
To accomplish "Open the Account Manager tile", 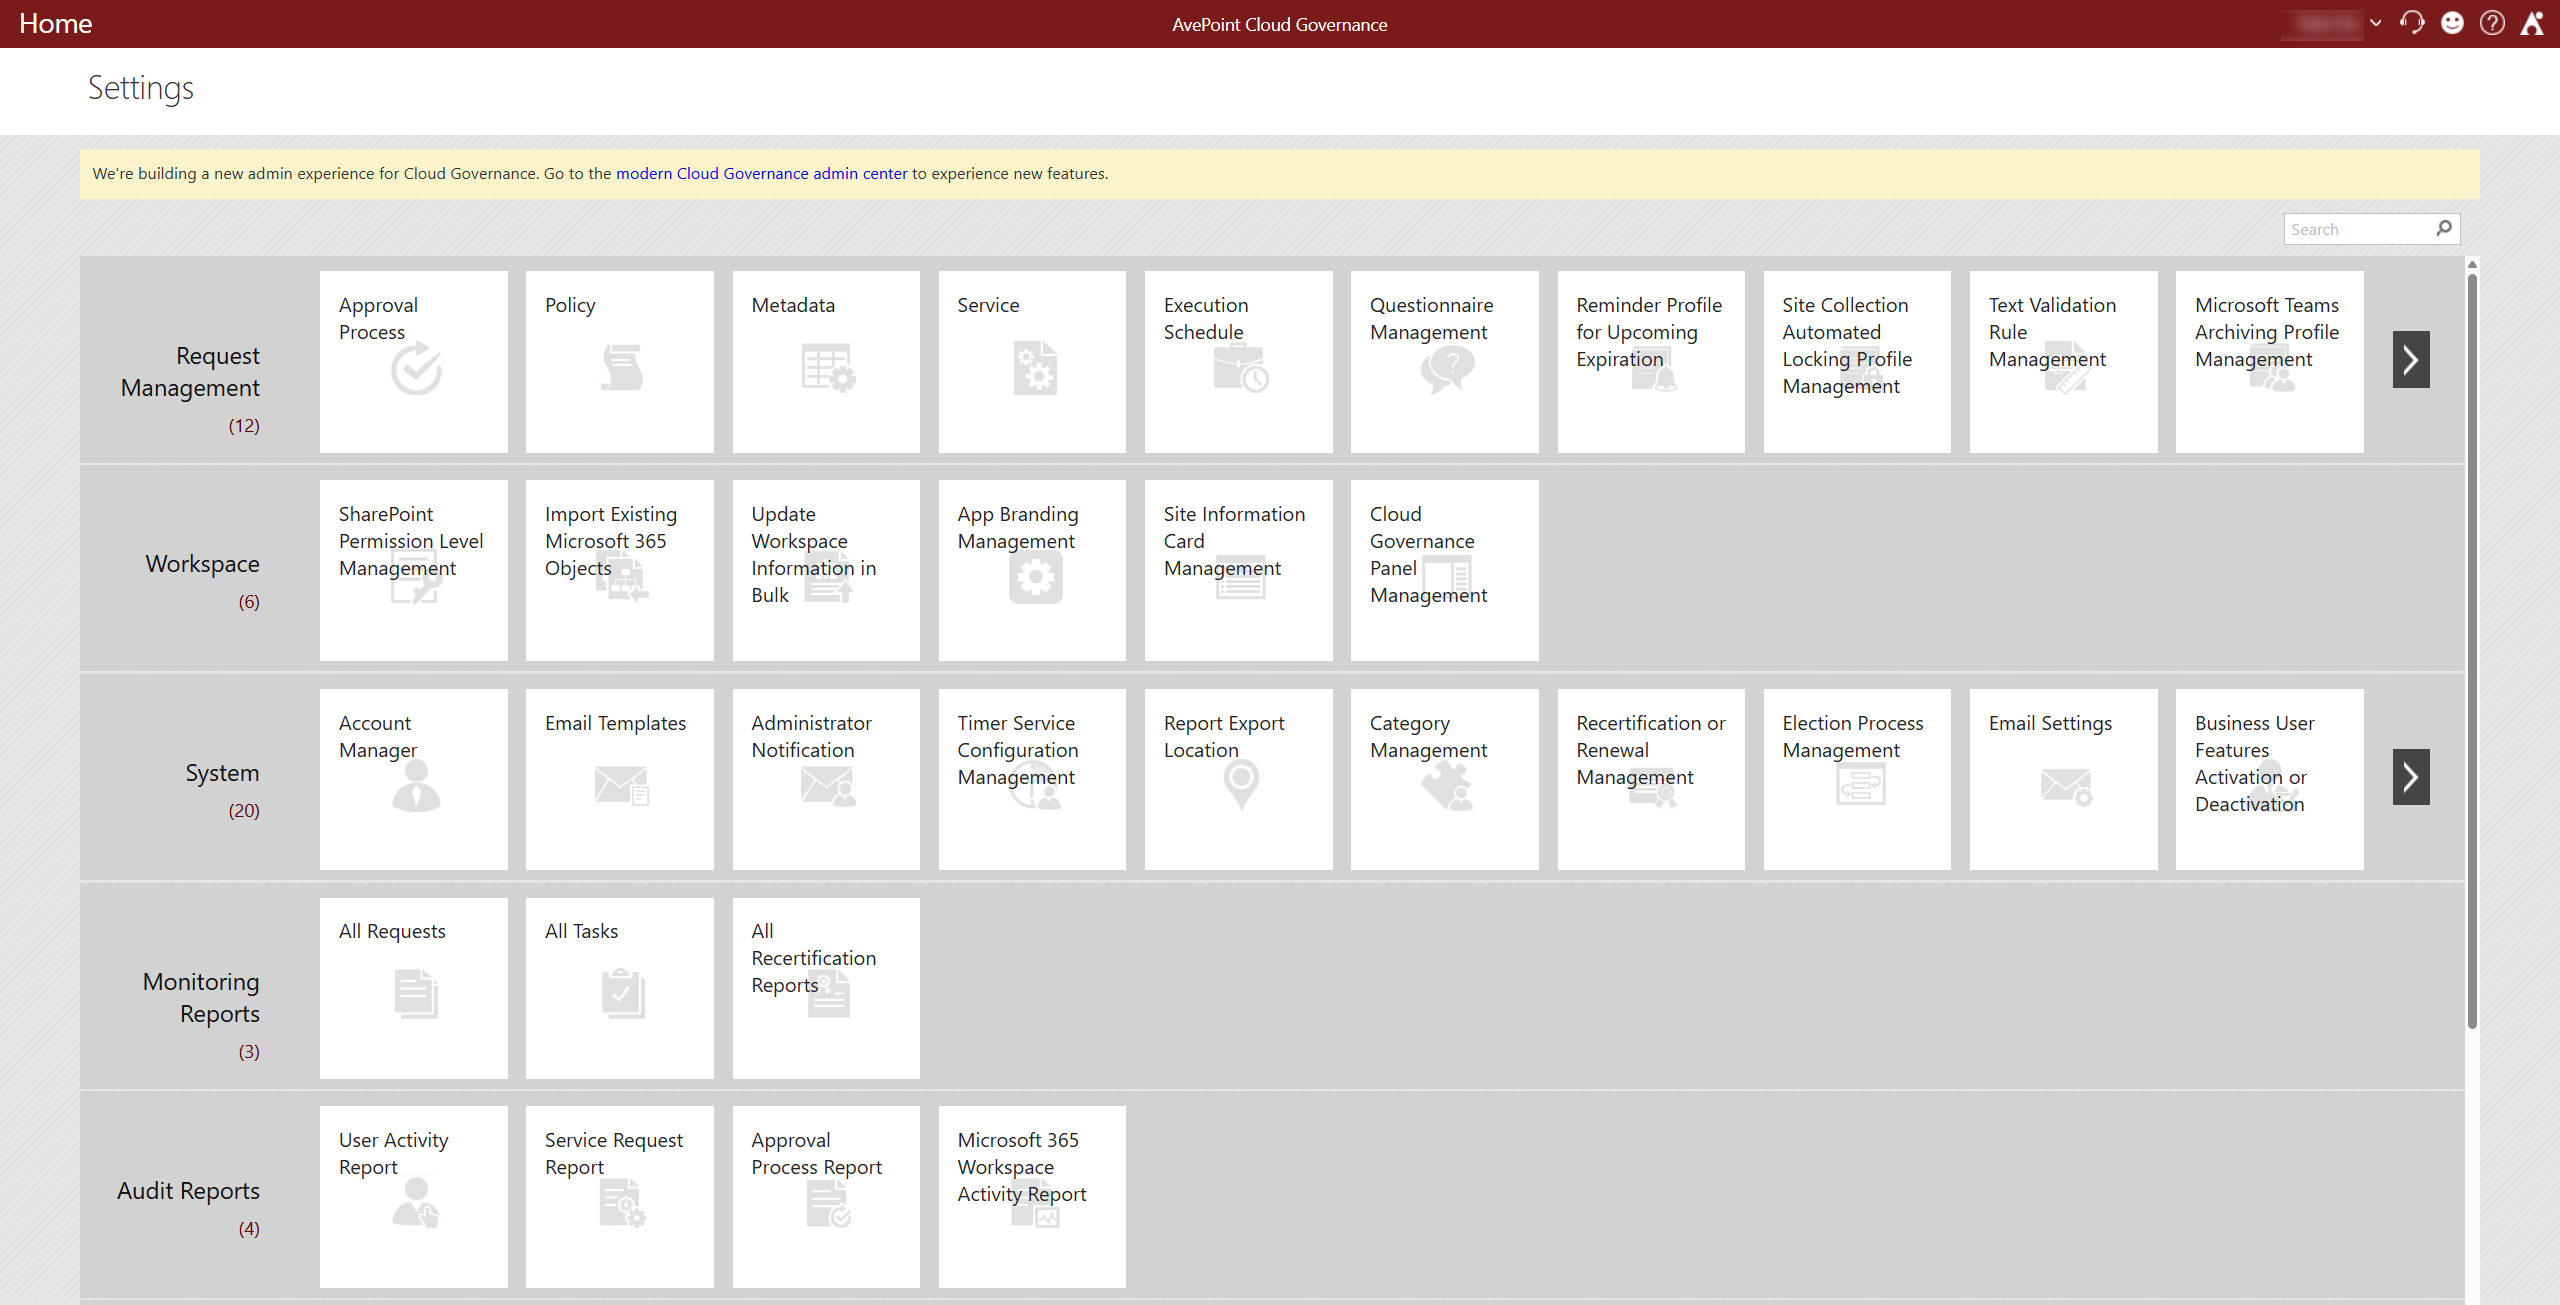I will [x=414, y=778].
